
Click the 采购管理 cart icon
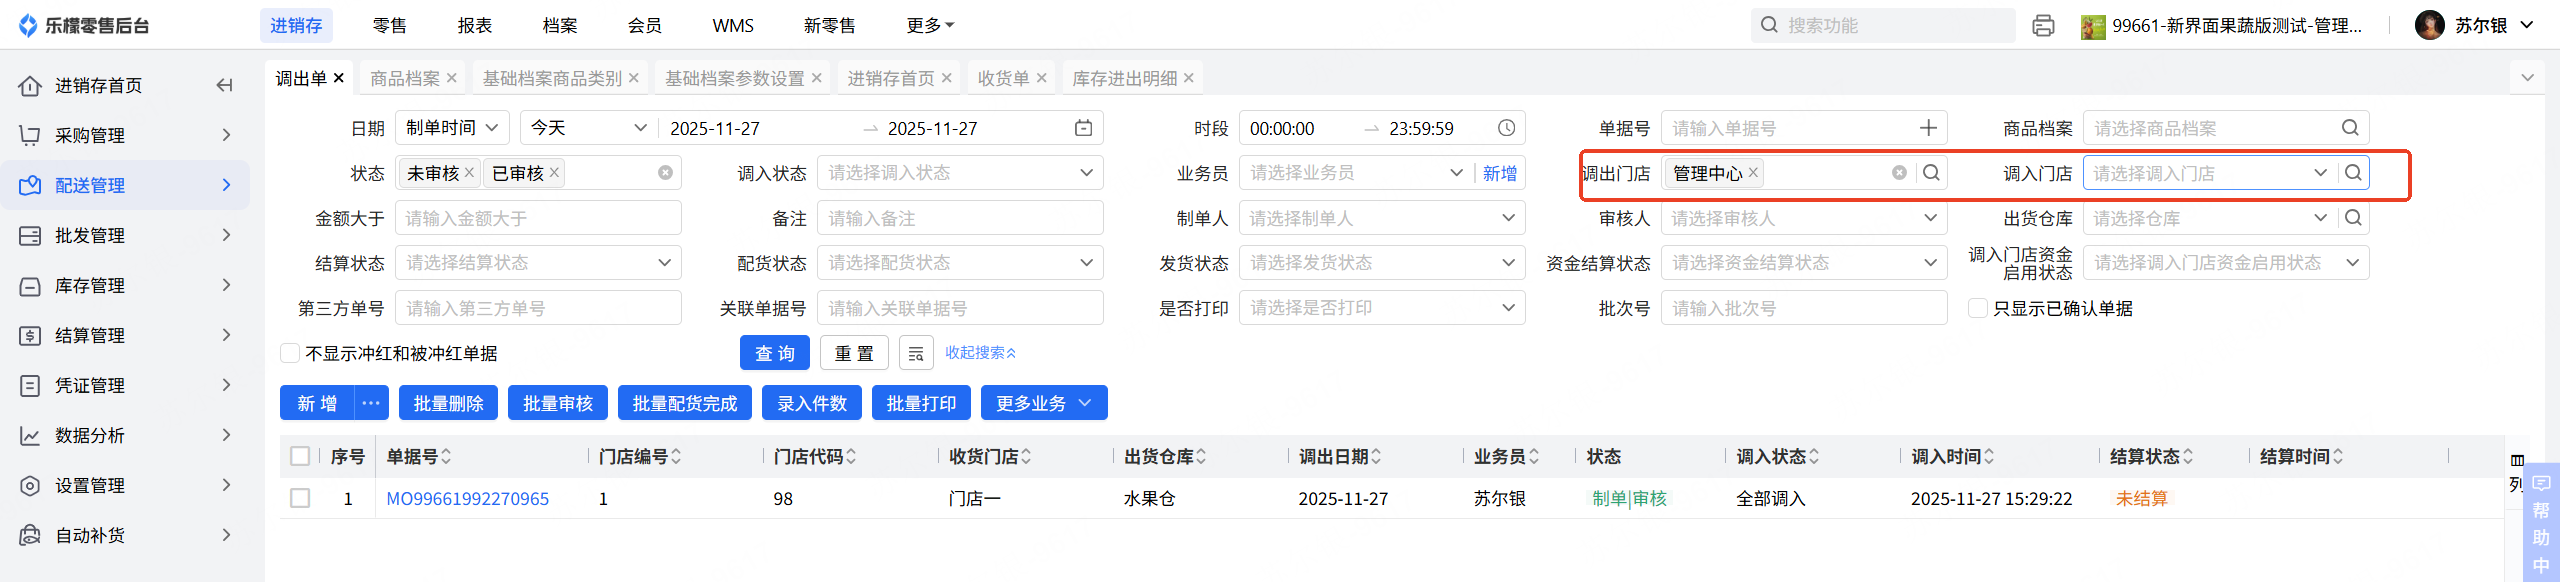(x=30, y=135)
